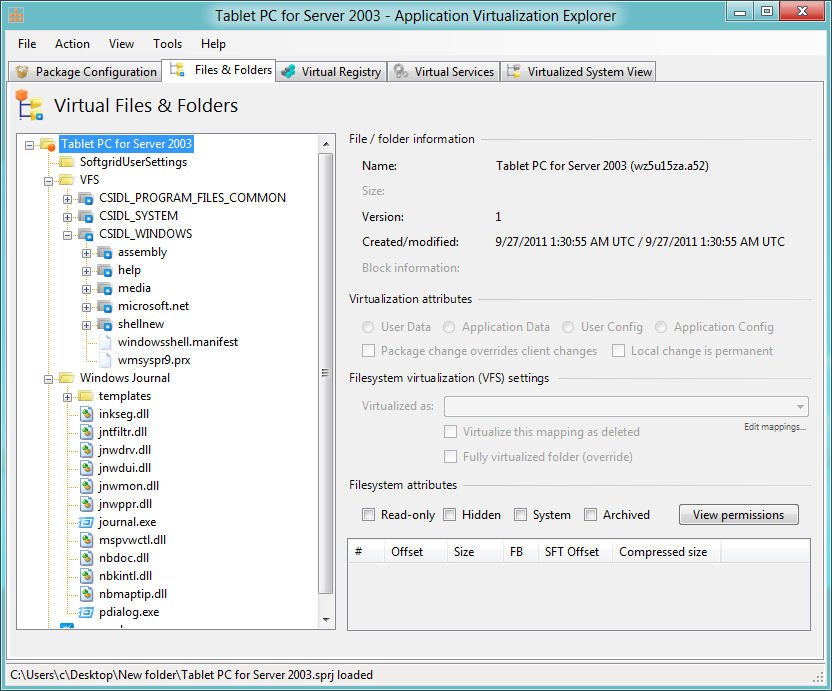Click the inkseg.dll file icon

click(x=86, y=414)
